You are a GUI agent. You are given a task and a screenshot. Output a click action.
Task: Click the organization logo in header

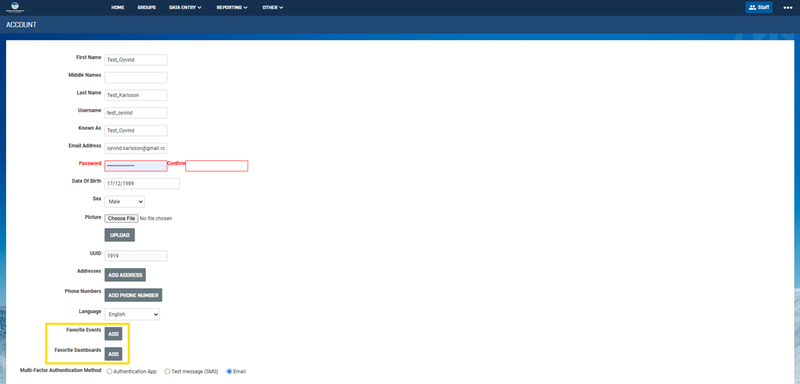[14, 7]
